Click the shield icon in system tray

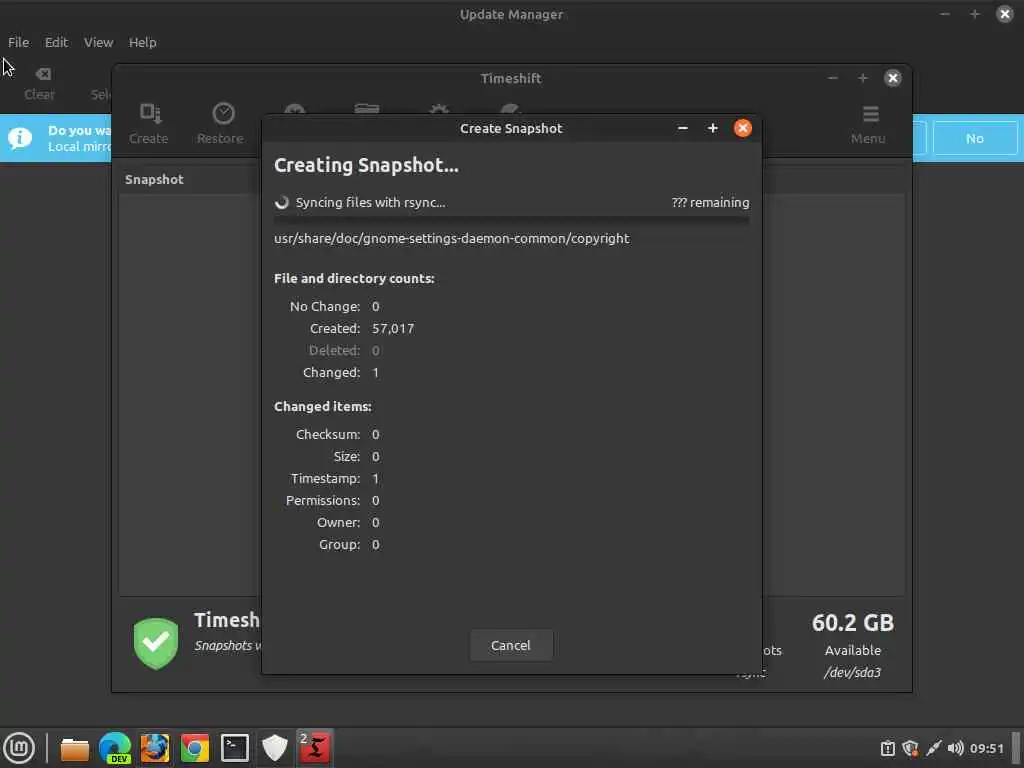click(x=910, y=748)
